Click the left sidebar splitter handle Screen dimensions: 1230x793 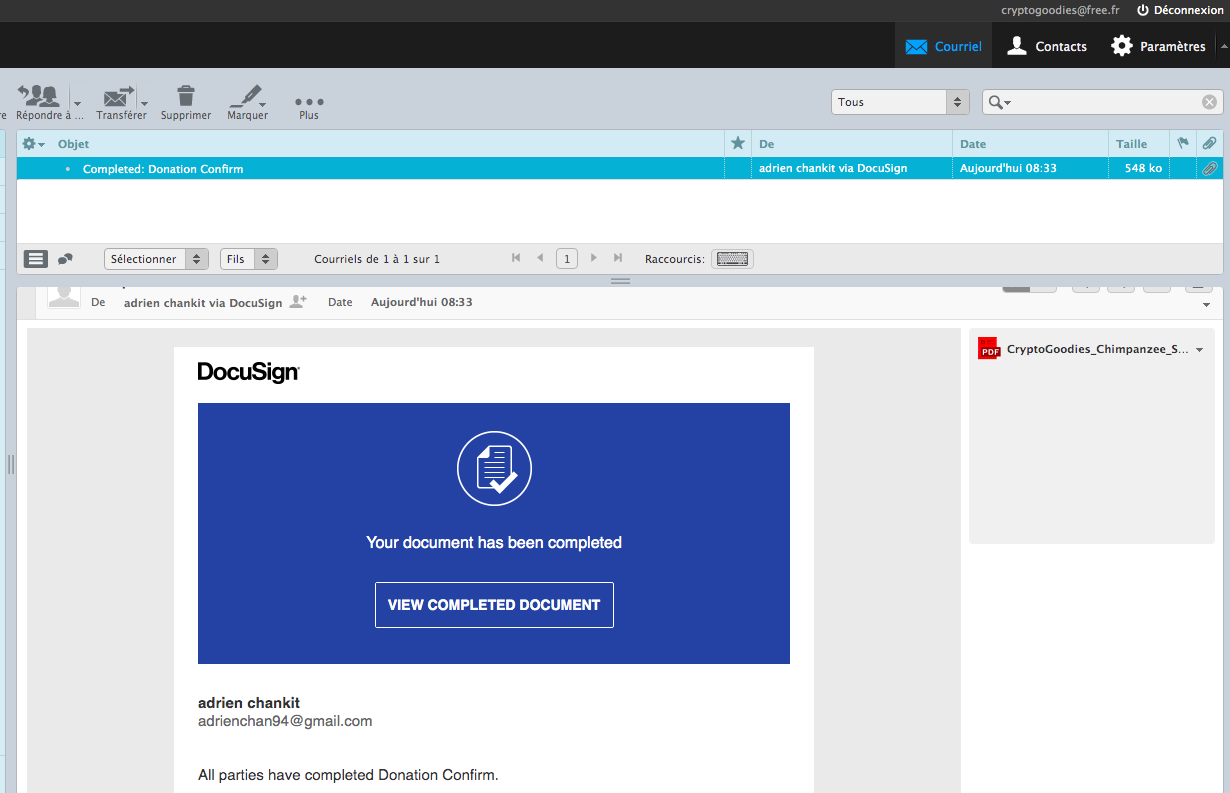[11, 463]
